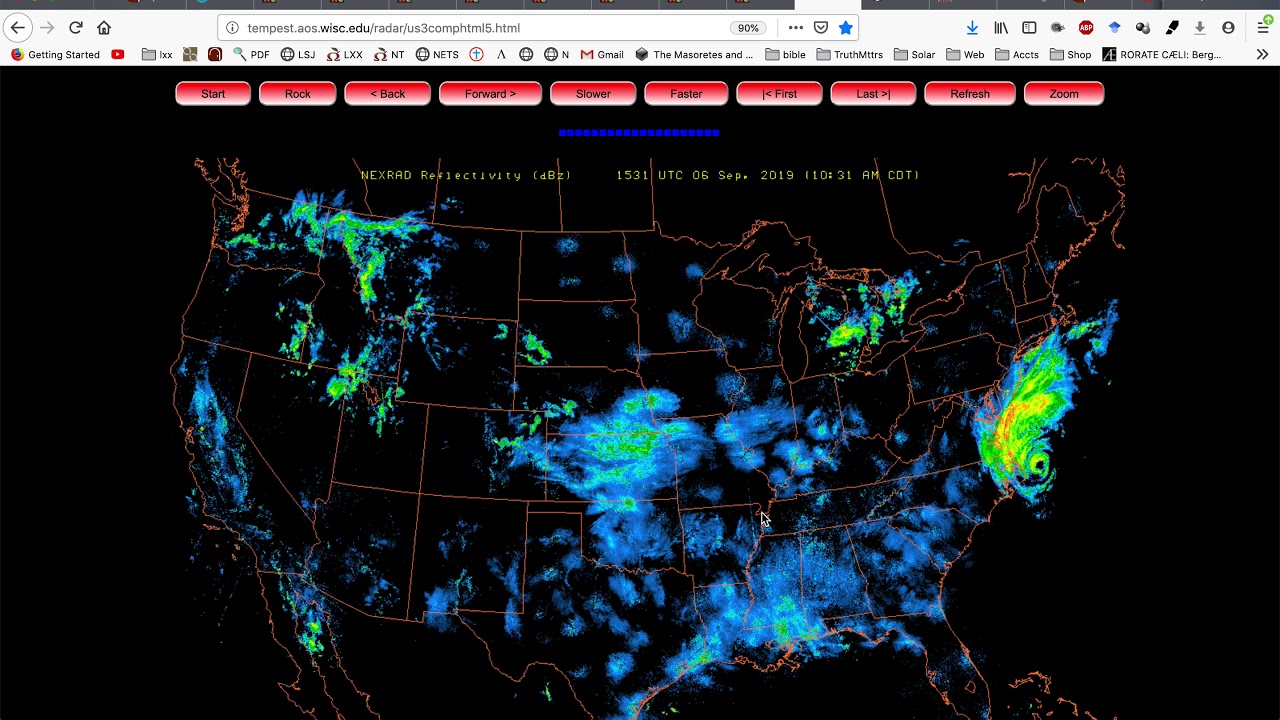Click the blue graduation cap extension icon
Viewport: 1280px width, 720px height.
pos(1115,28)
